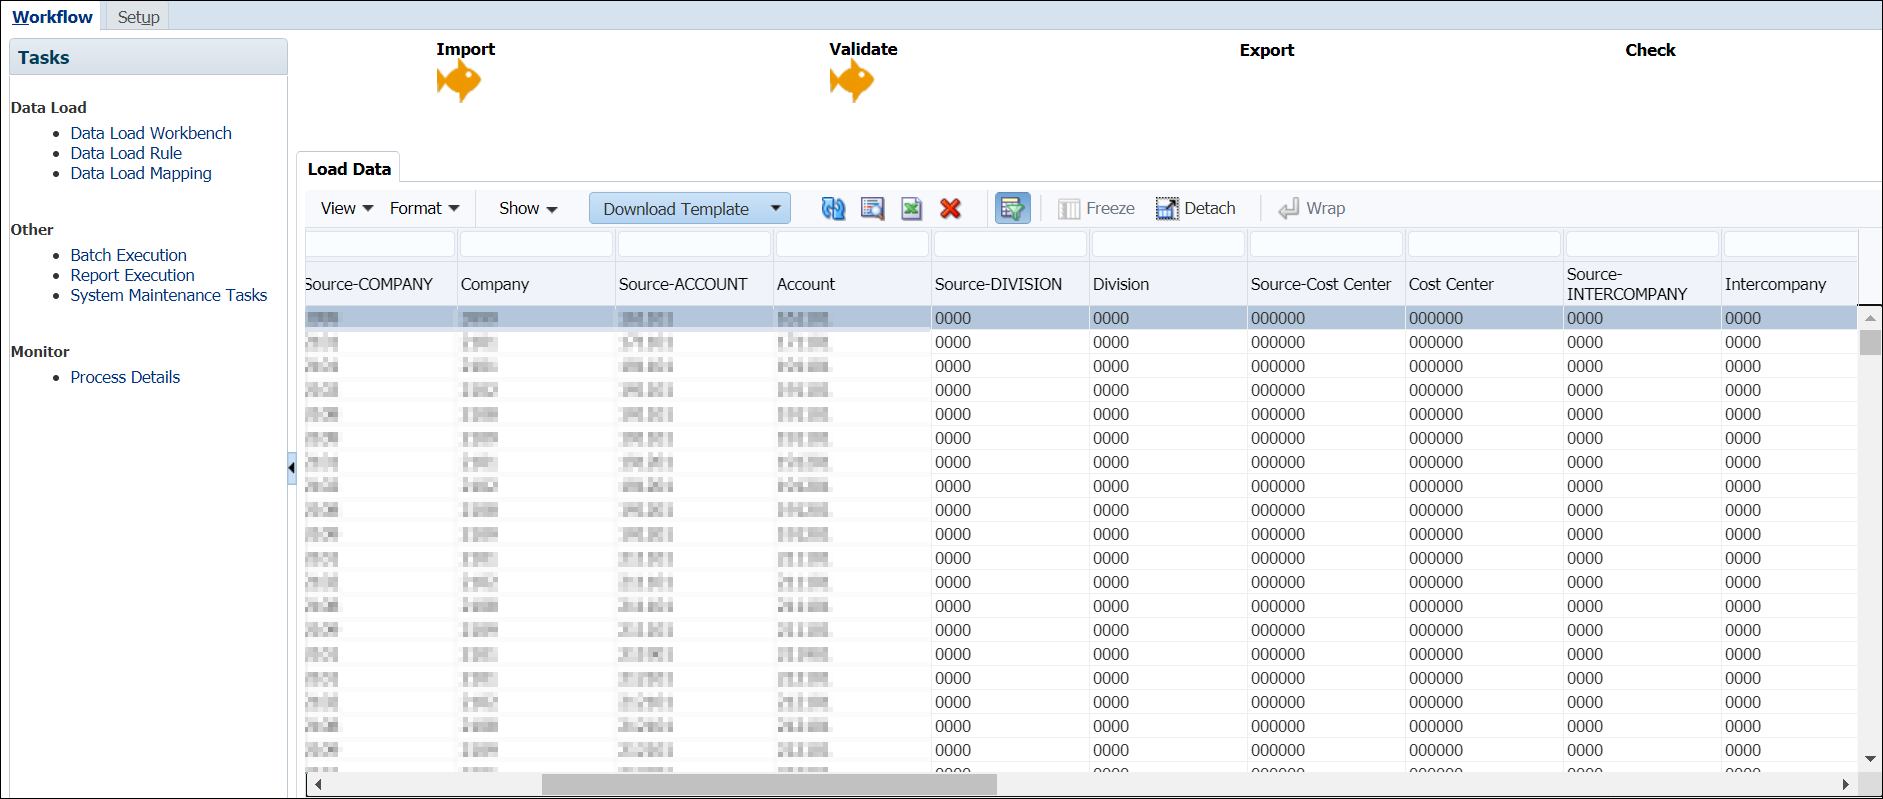The width and height of the screenshot is (1883, 799).
Task: Open the System Maintenance Tasks link
Action: pos(169,295)
